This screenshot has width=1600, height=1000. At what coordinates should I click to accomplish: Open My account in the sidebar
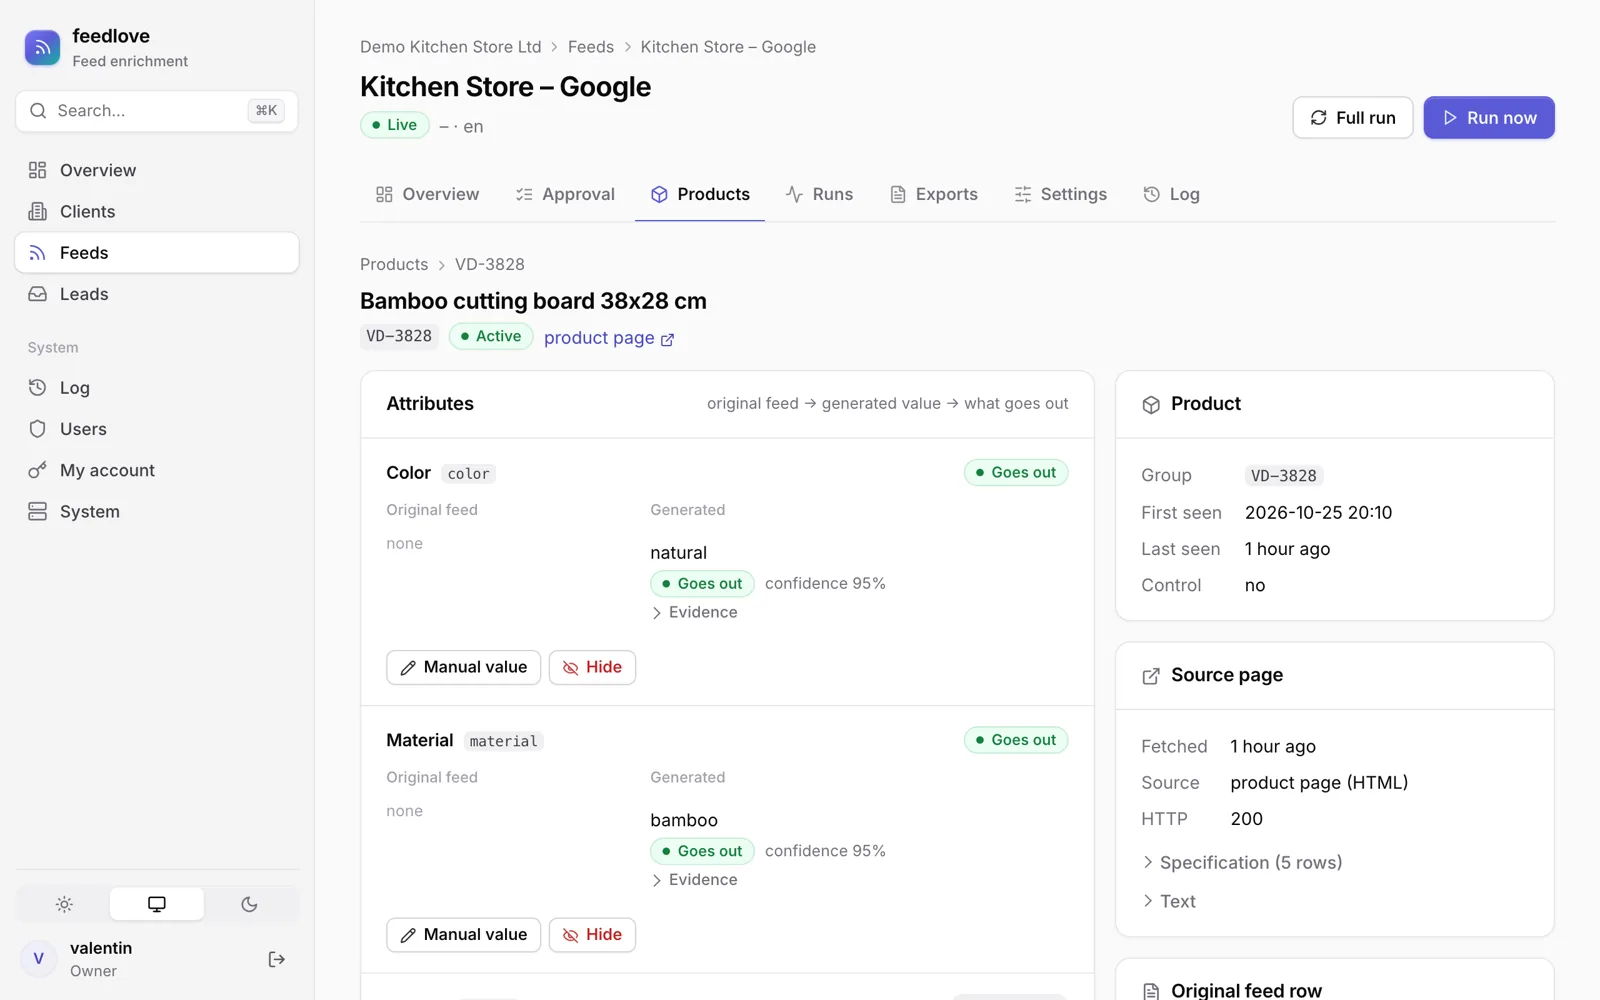[x=157, y=470]
